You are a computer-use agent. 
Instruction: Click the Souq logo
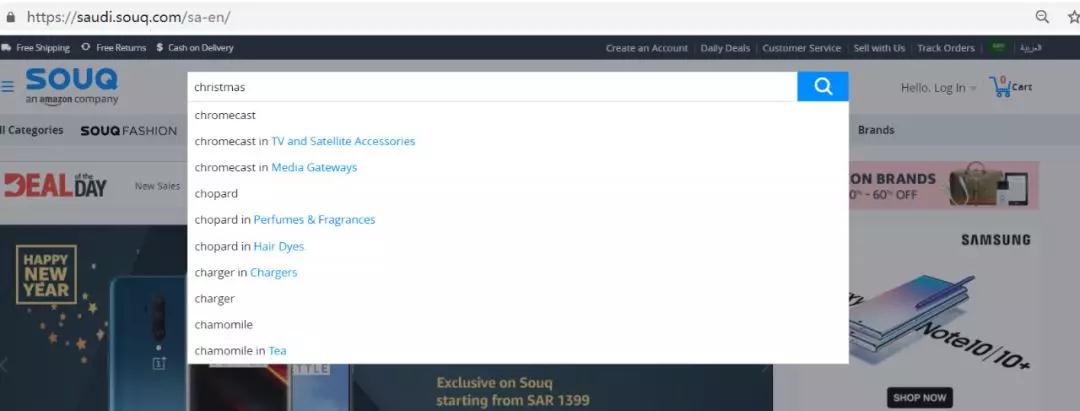point(72,86)
